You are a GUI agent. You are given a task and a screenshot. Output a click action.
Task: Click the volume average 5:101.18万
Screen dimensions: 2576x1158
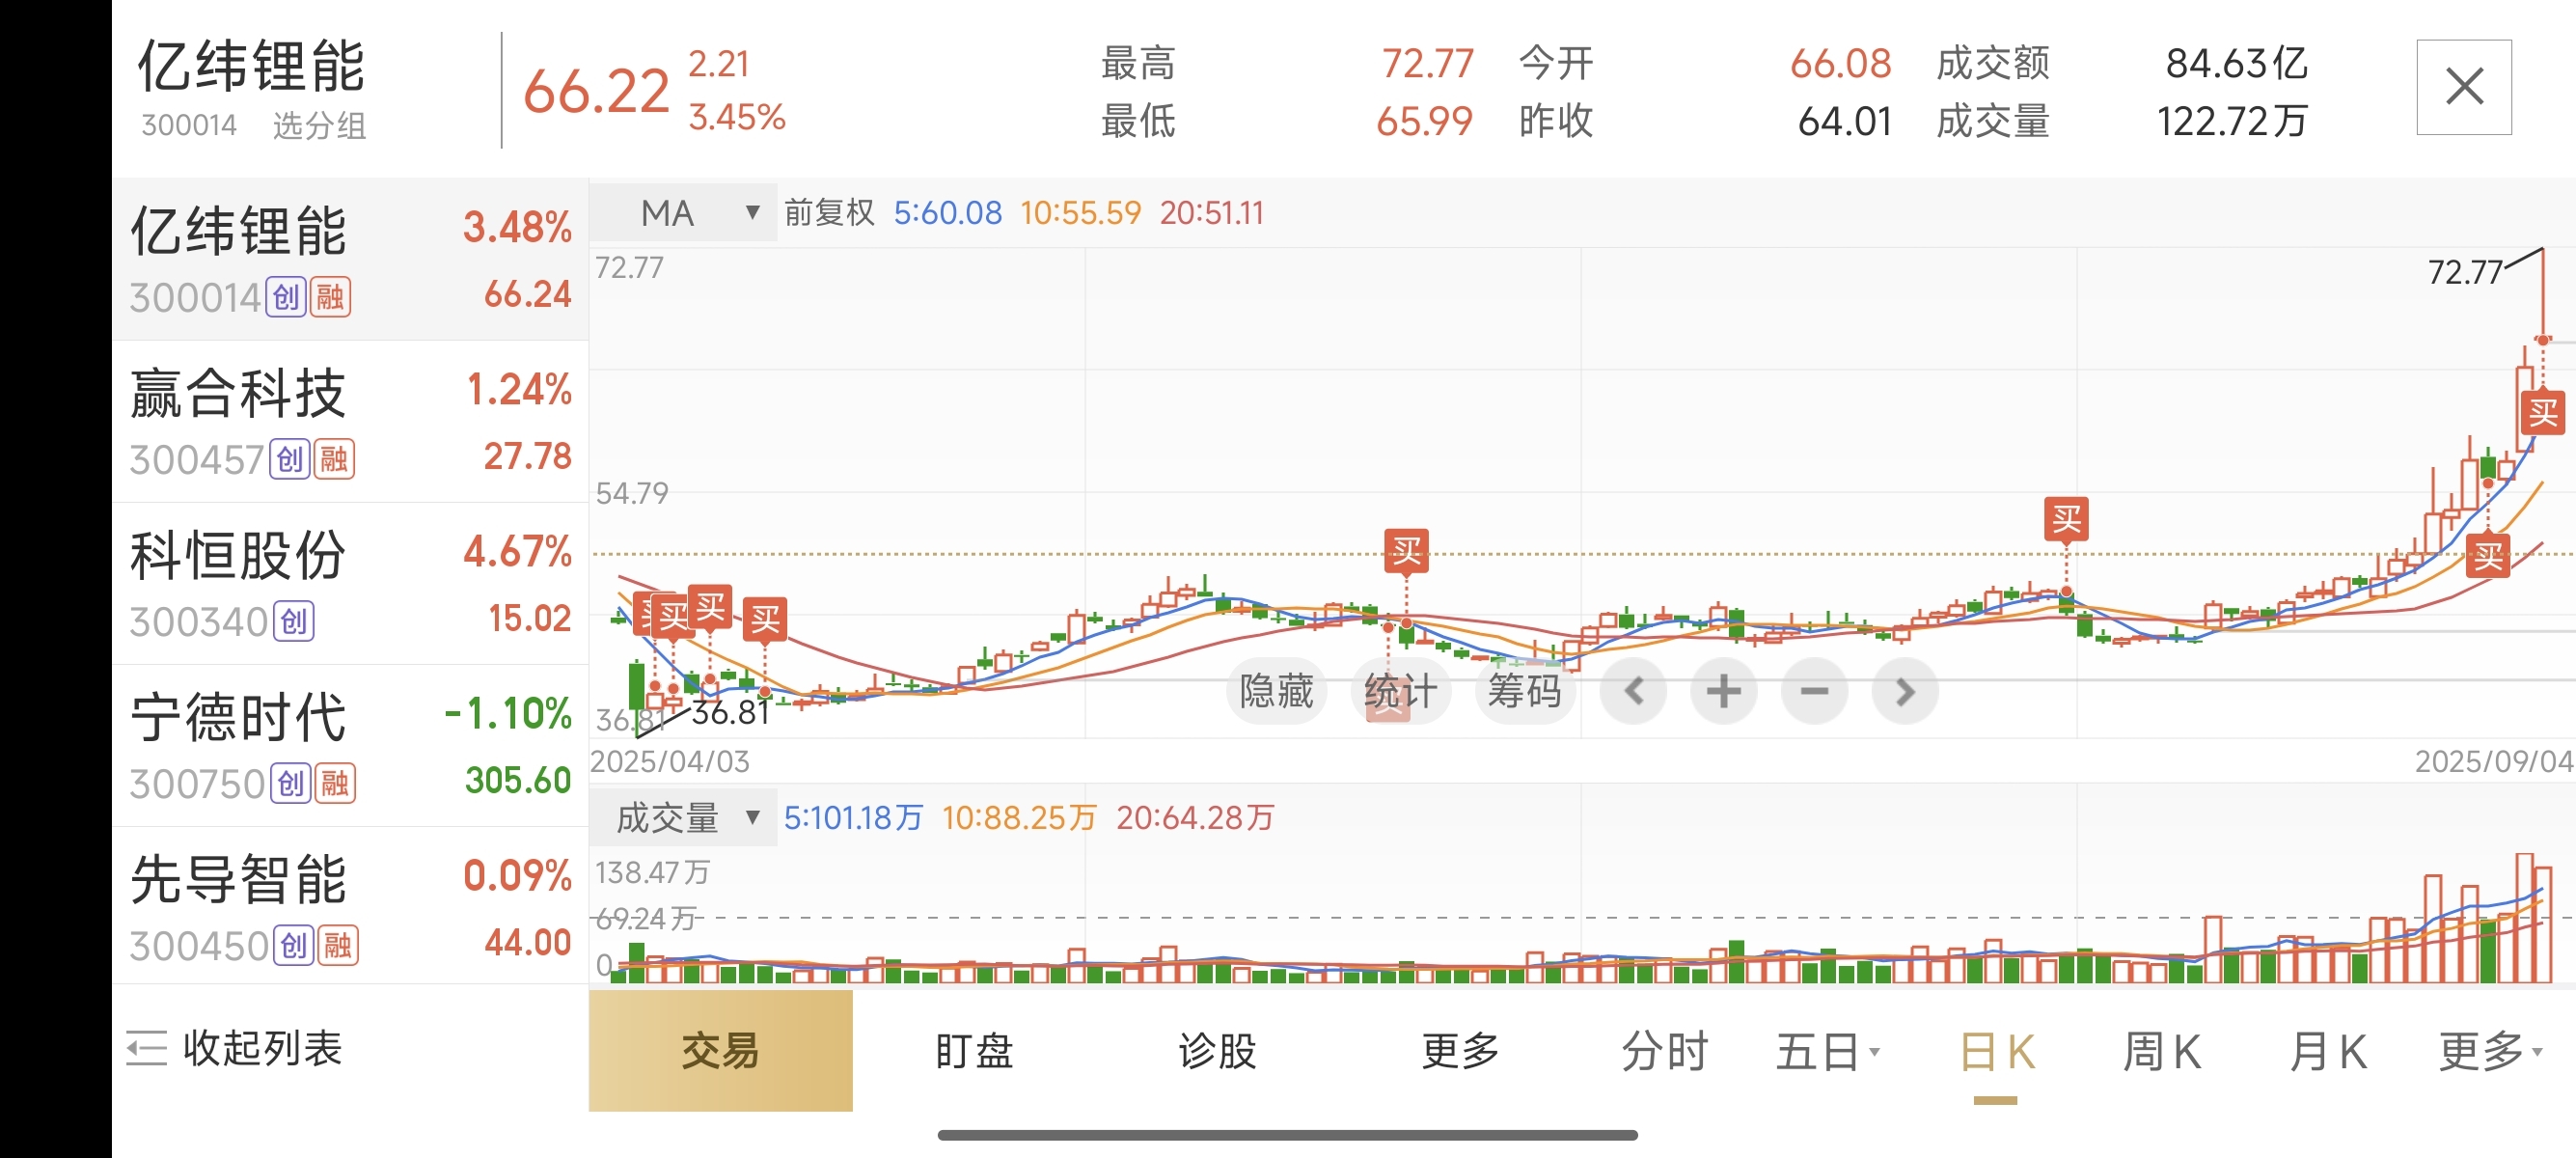(853, 818)
